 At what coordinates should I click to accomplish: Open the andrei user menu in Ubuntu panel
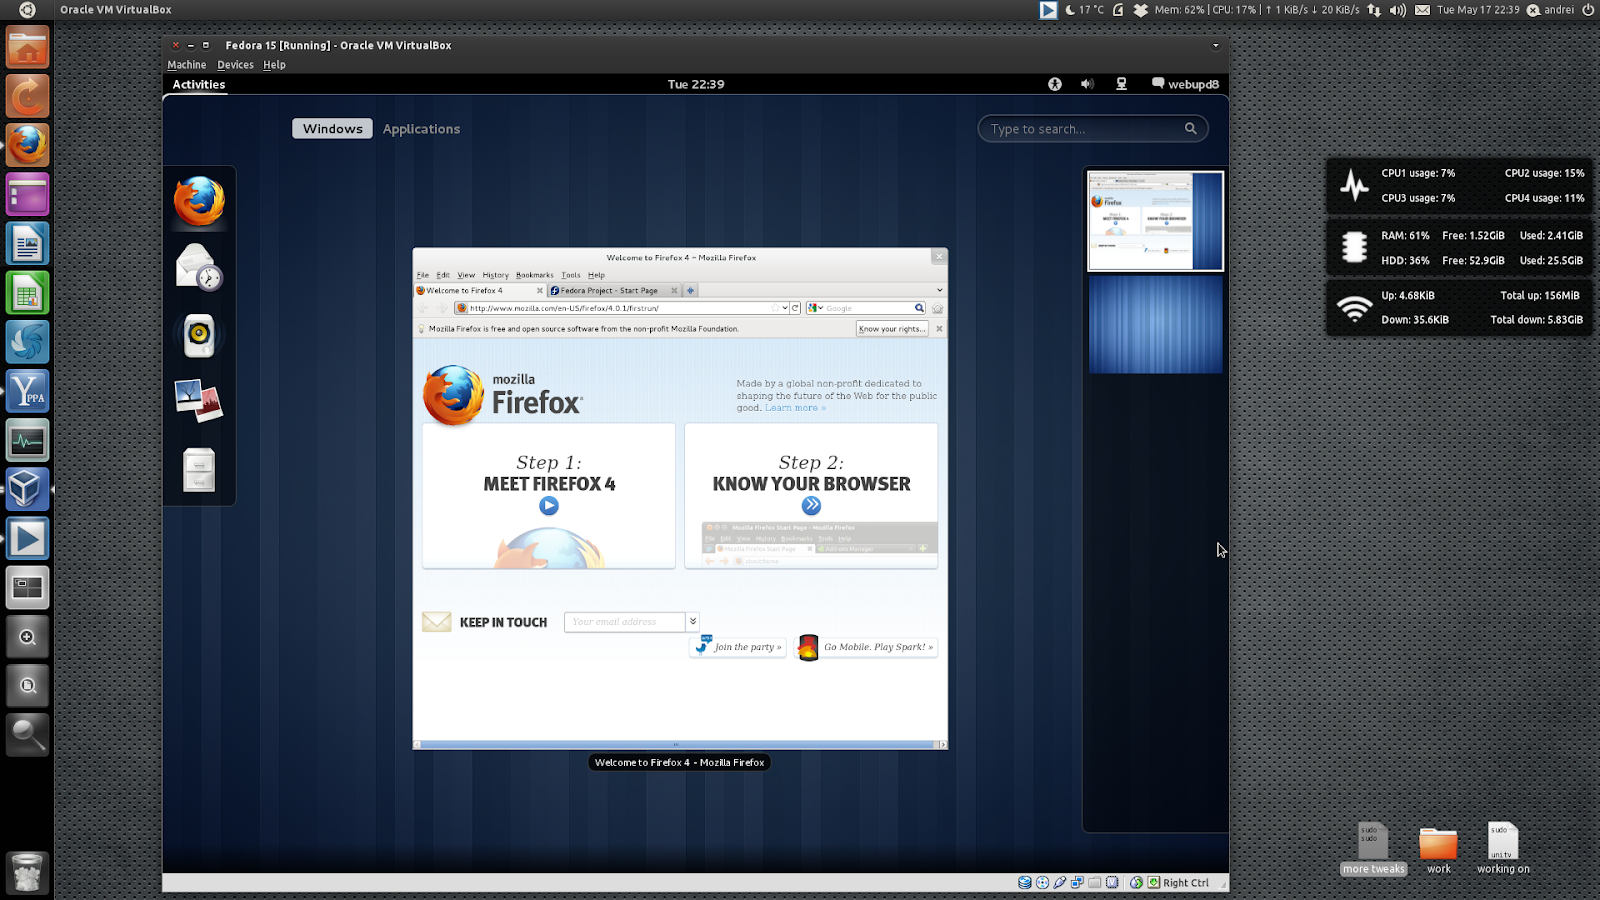pyautogui.click(x=1550, y=10)
